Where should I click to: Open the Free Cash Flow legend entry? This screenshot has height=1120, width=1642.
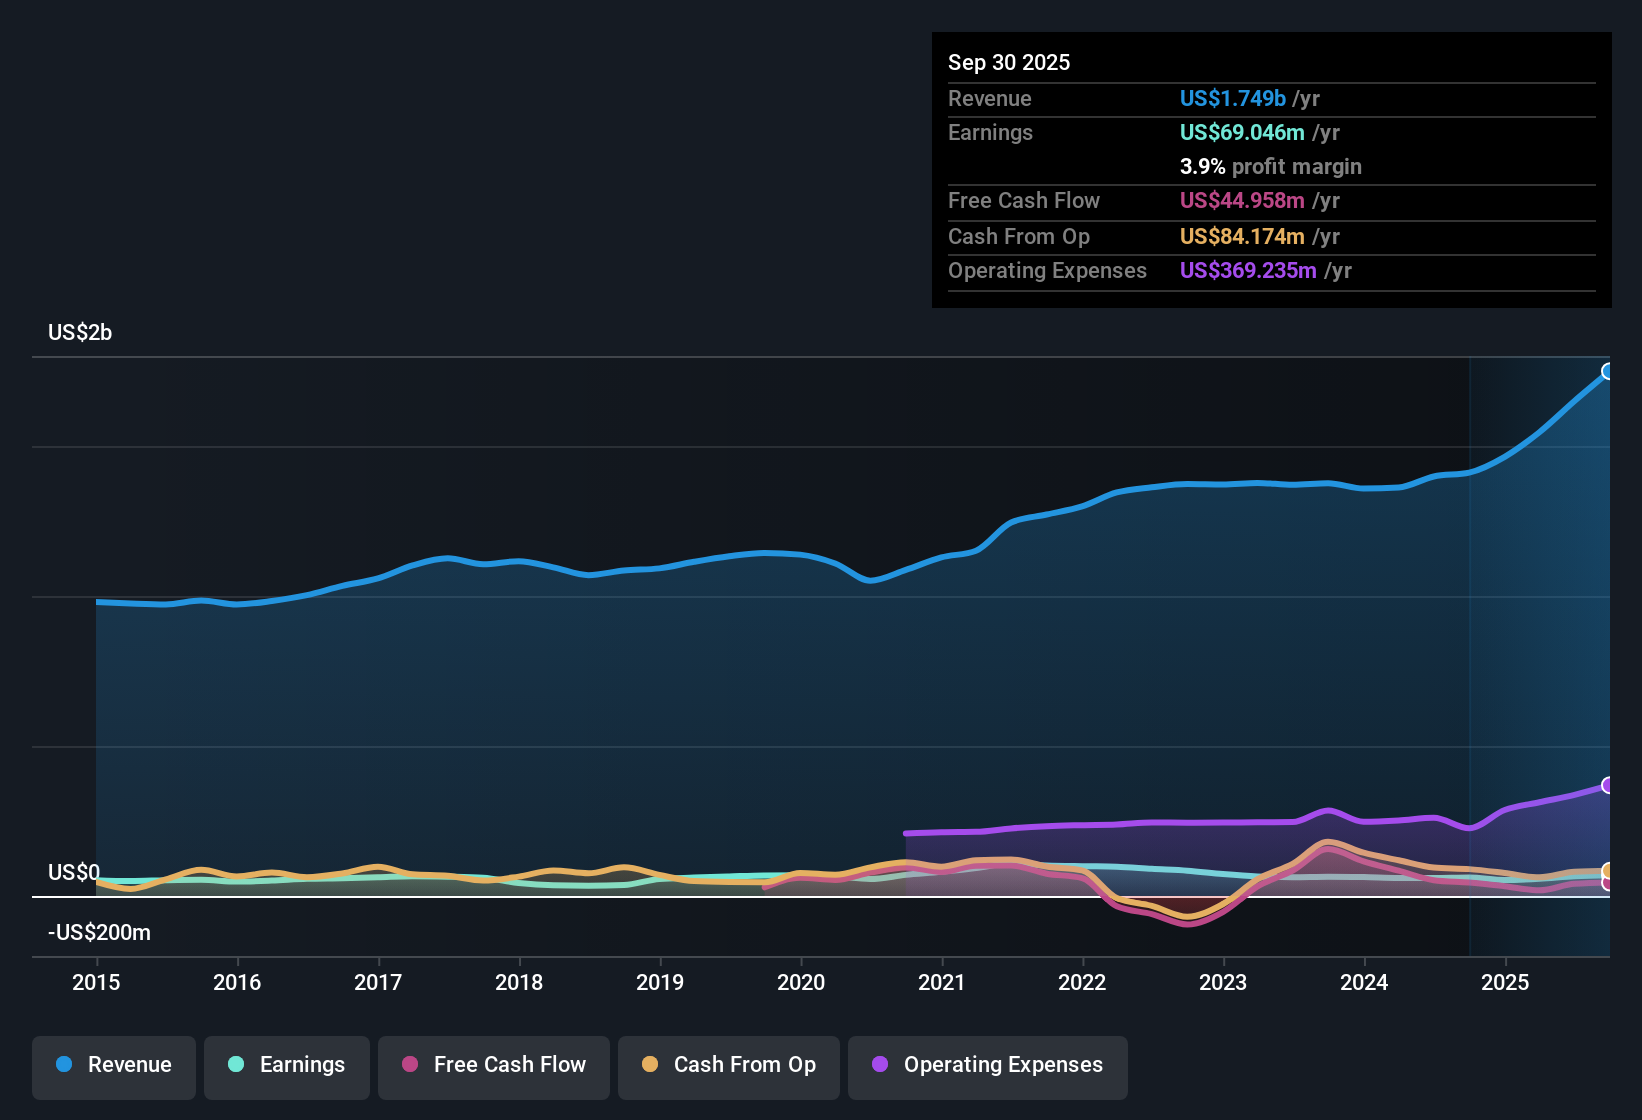[x=493, y=1066]
